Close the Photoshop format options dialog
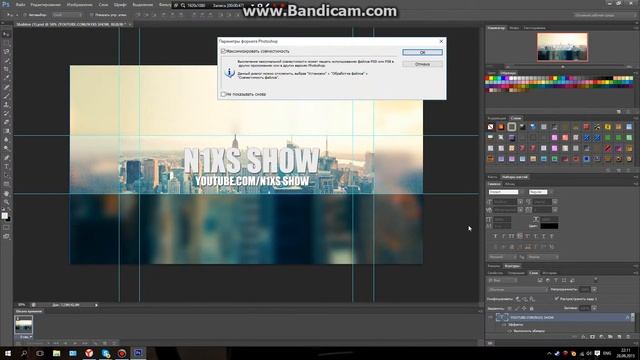 (441, 41)
